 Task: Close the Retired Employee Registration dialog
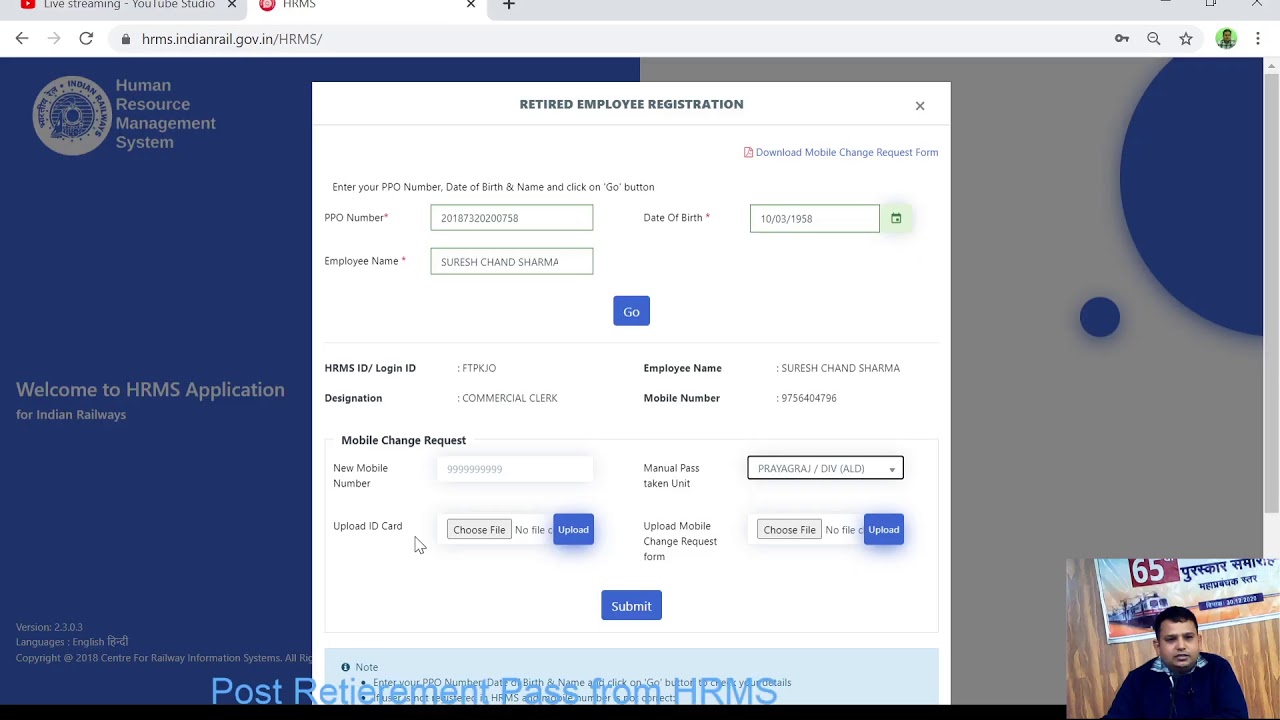pos(920,106)
